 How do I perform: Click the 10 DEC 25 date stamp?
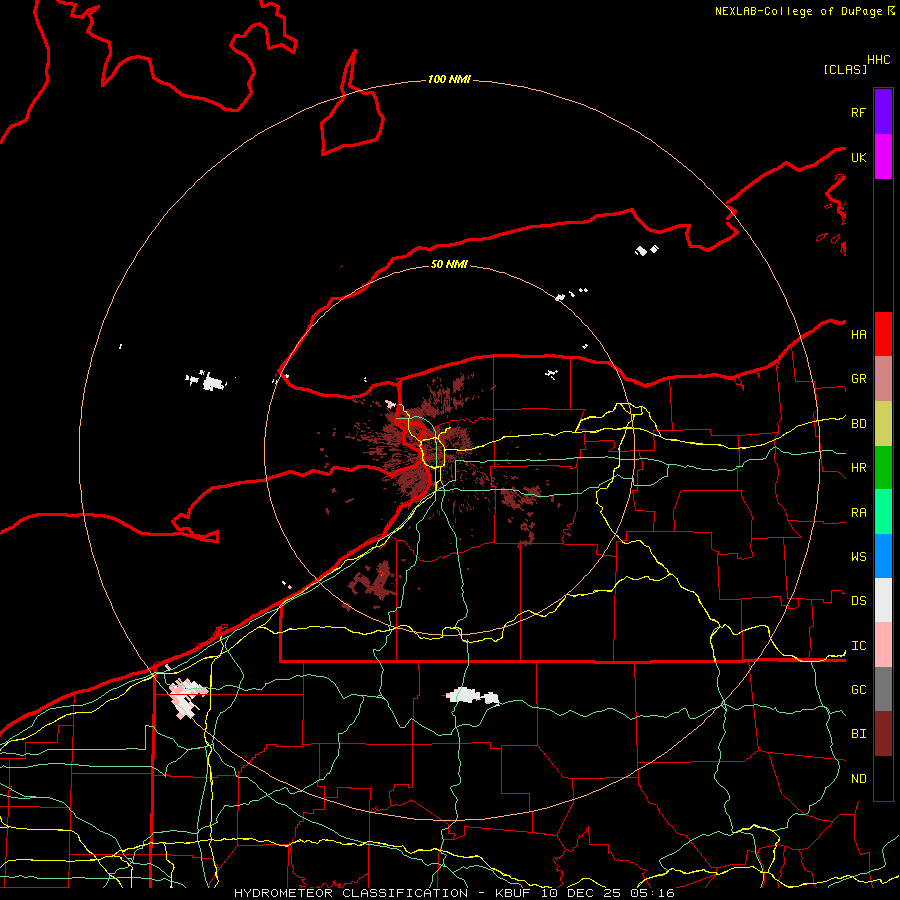[582, 893]
